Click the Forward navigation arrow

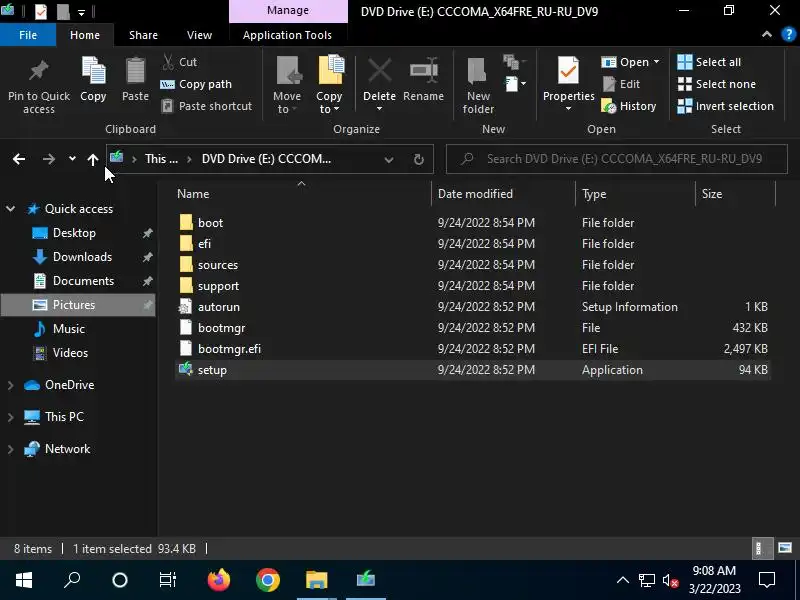[x=48, y=159]
